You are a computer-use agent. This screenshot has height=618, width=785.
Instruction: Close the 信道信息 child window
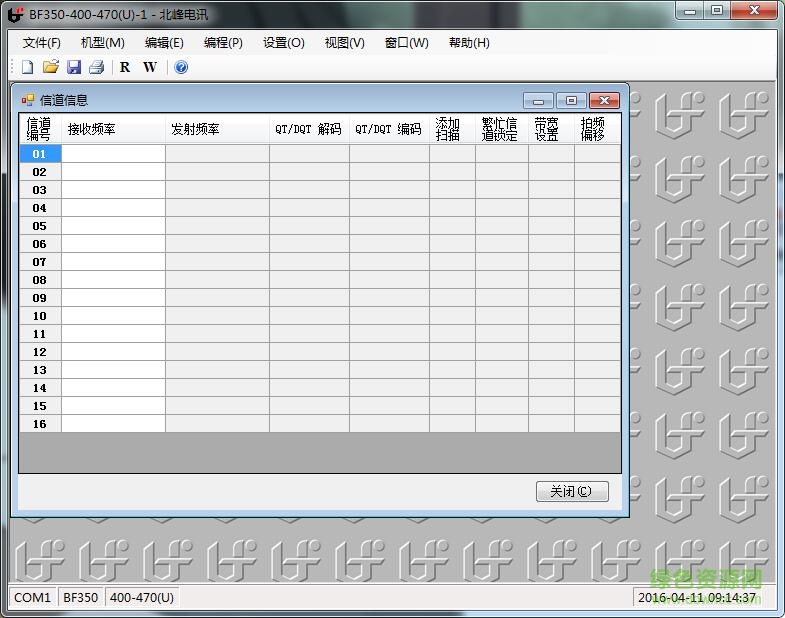(x=604, y=101)
